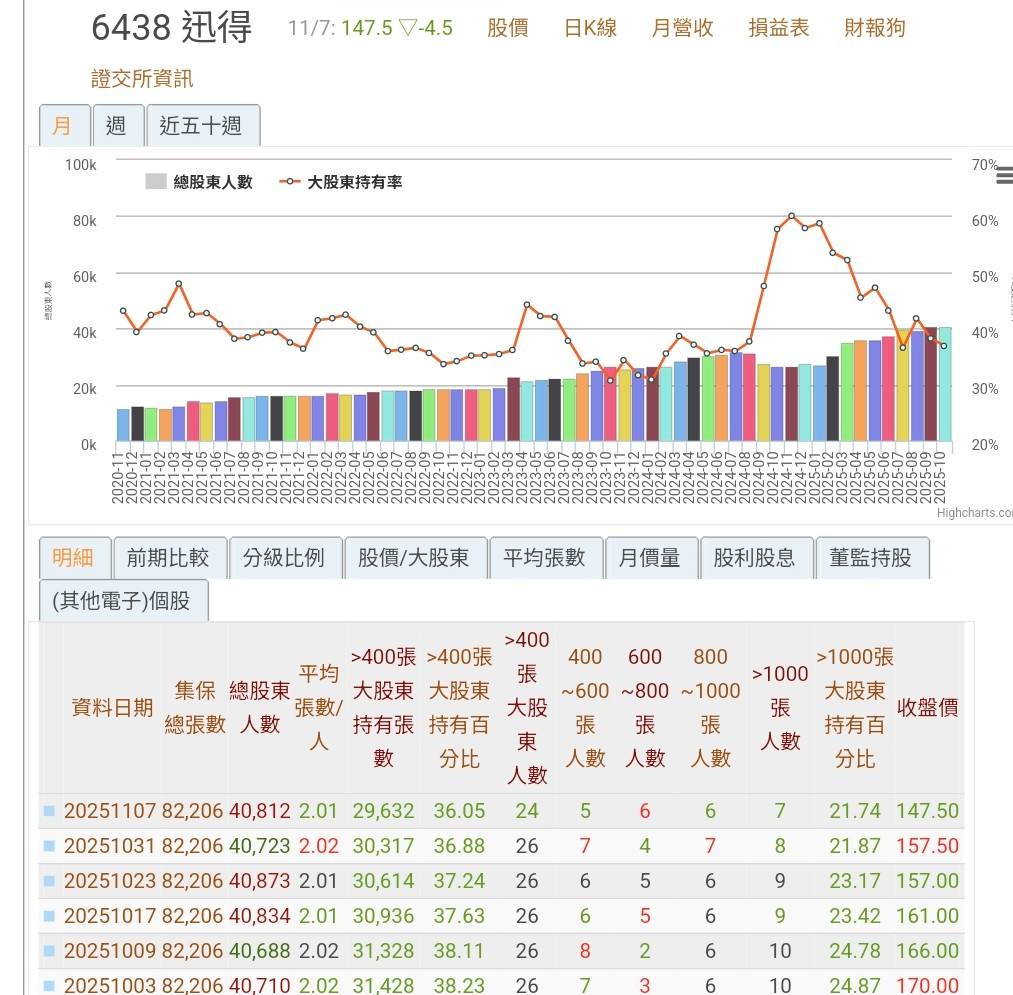1013x995 pixels.
Task: Open the 董監持股 tab
Action: (872, 558)
